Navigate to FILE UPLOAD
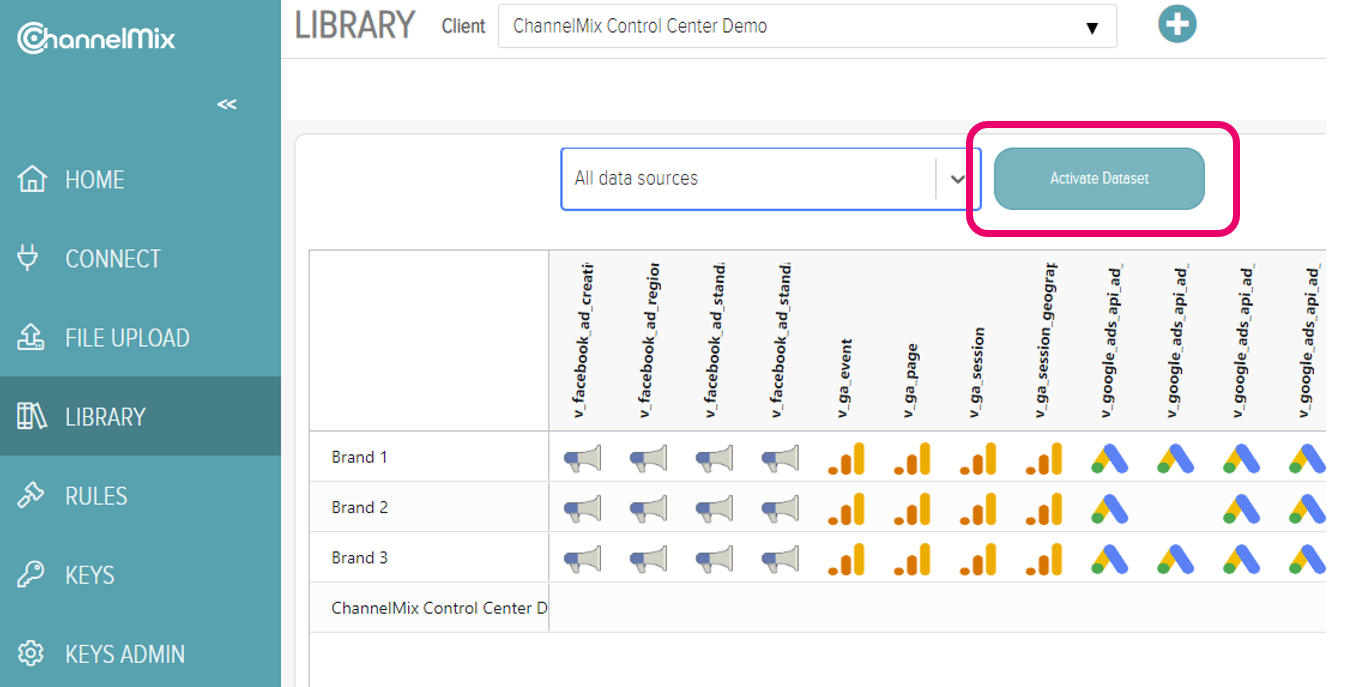 pos(140,338)
